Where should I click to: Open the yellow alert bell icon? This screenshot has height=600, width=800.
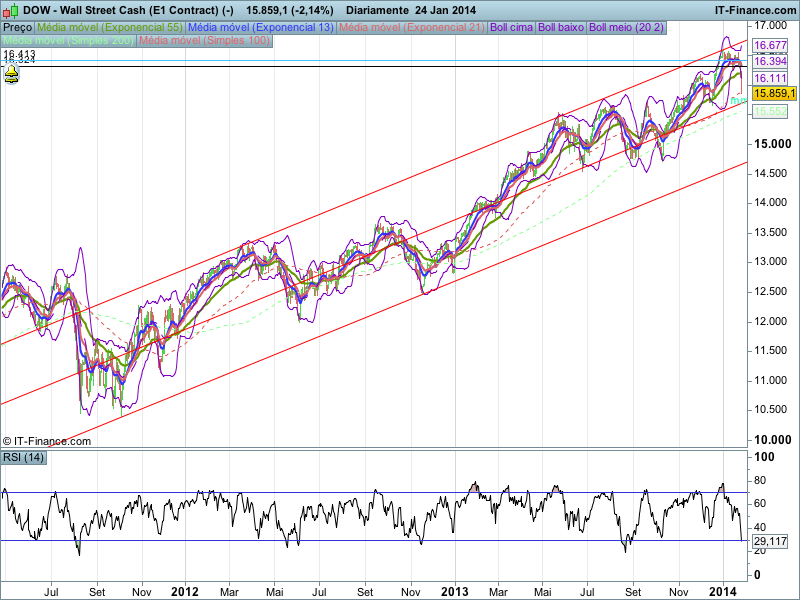pos(11,75)
